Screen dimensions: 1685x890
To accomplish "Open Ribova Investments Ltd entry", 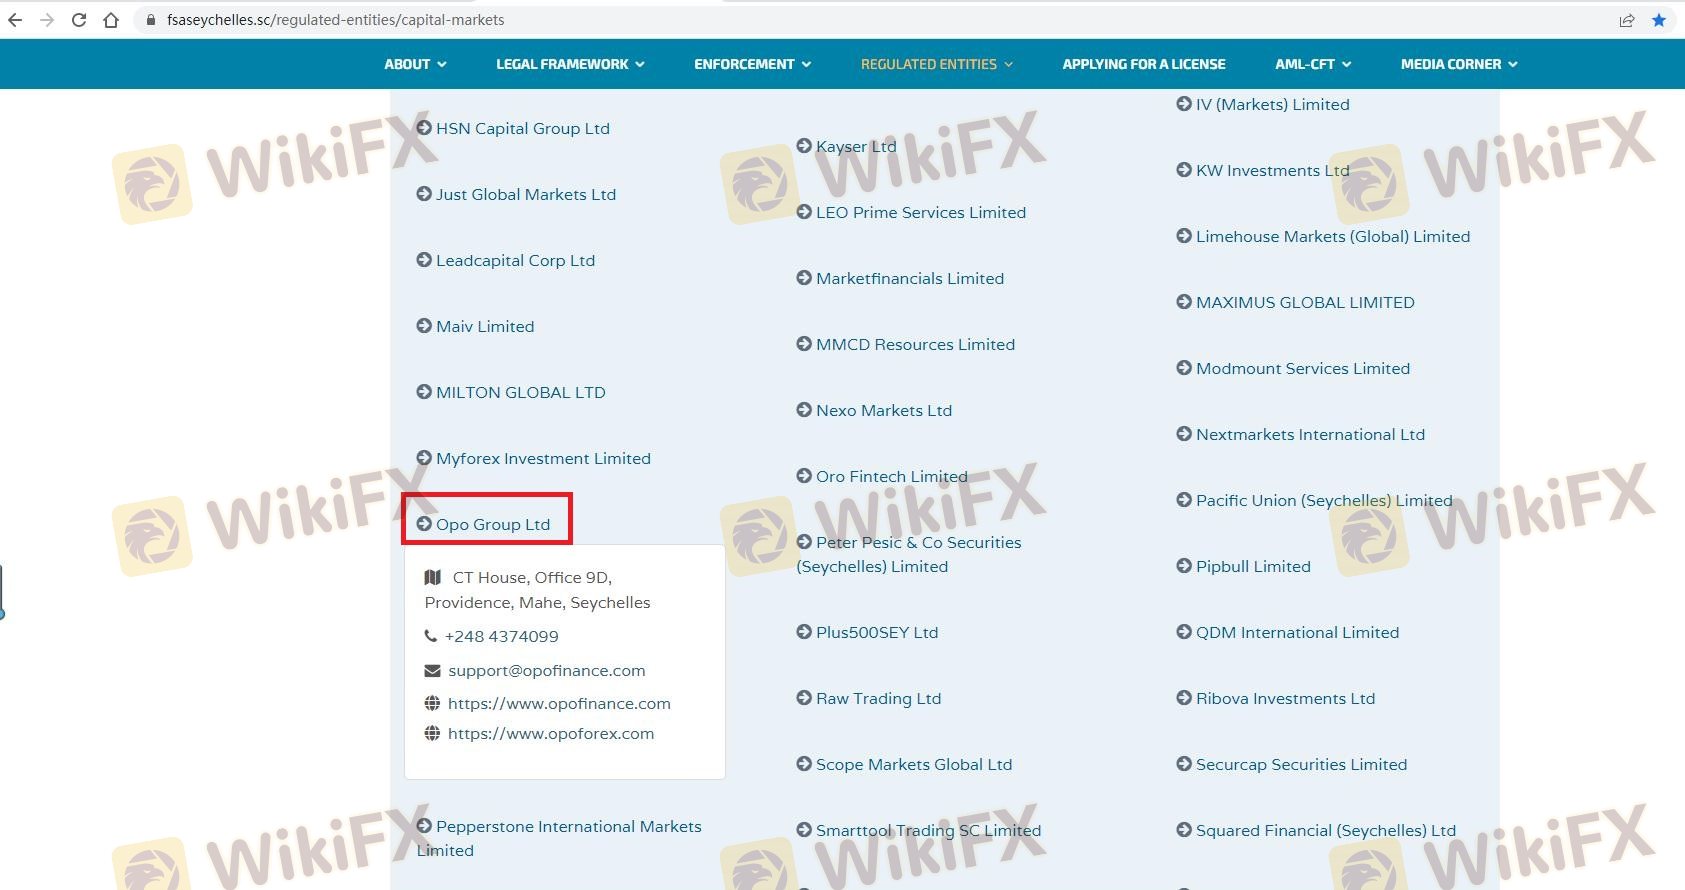I will [x=1276, y=698].
